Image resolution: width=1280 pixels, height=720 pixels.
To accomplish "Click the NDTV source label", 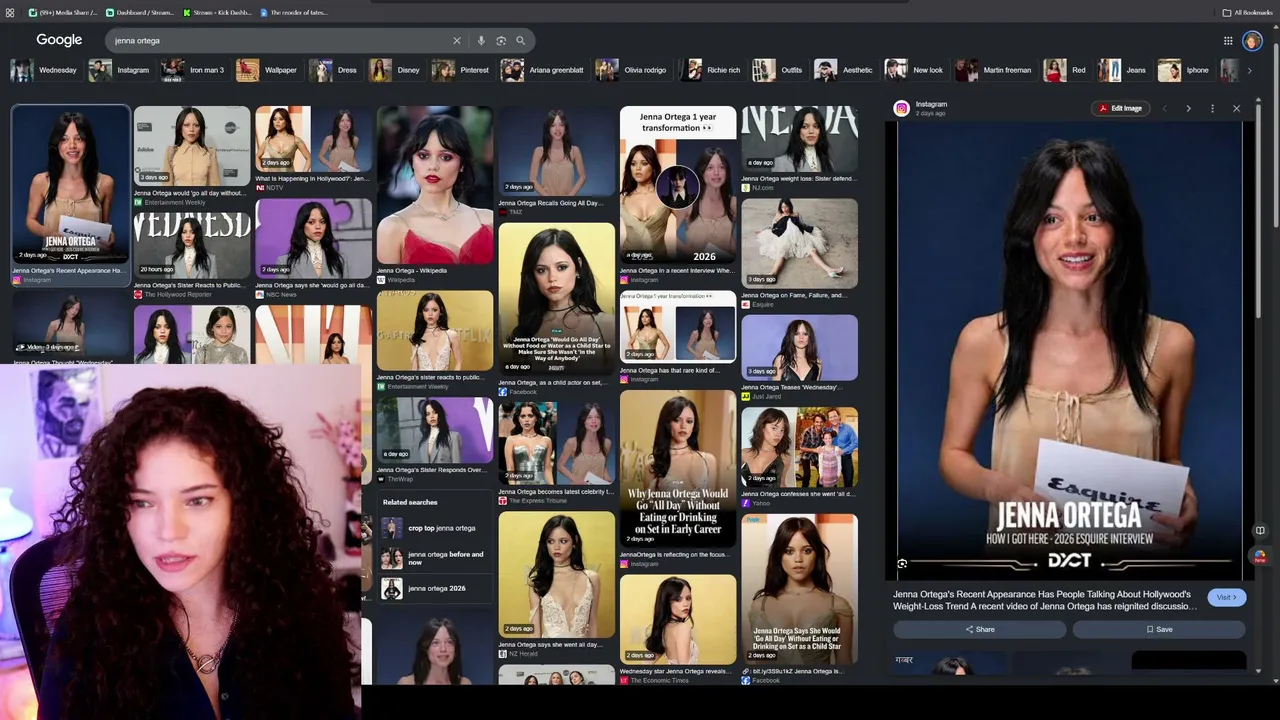I will [x=273, y=187].
